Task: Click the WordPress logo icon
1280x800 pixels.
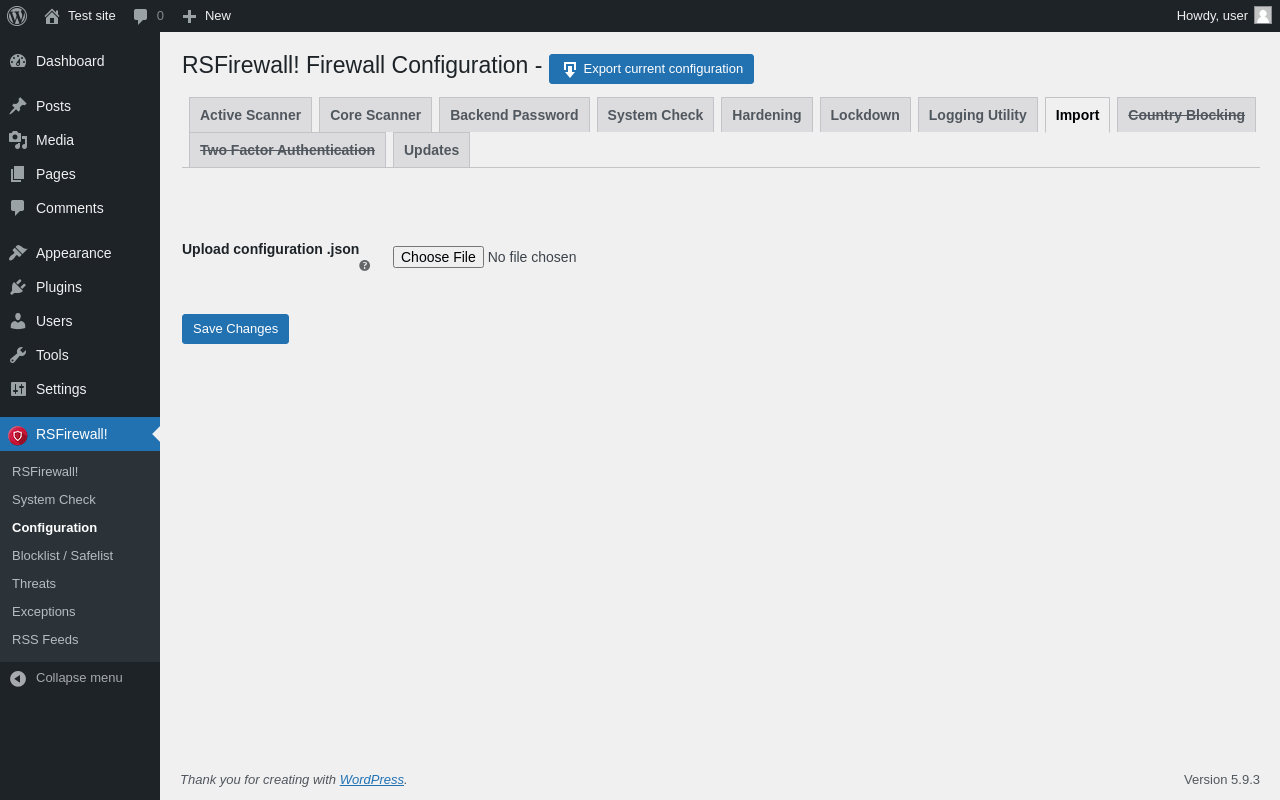Action: click(17, 16)
